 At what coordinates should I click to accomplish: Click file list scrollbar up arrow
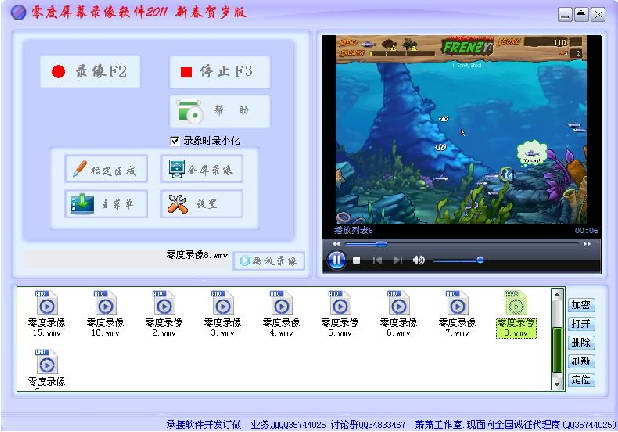[x=557, y=294]
